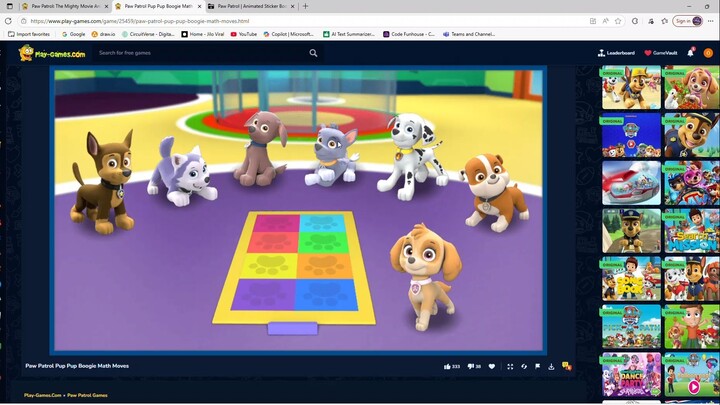Click the download icon below game

pyautogui.click(x=551, y=367)
